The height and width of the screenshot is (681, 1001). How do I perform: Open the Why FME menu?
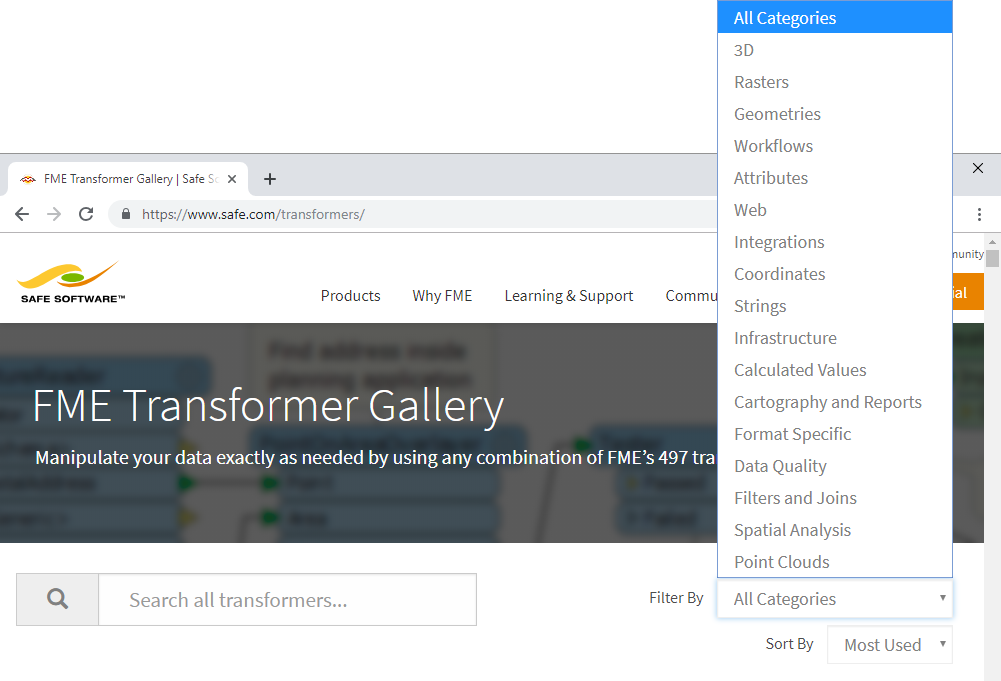coord(442,296)
